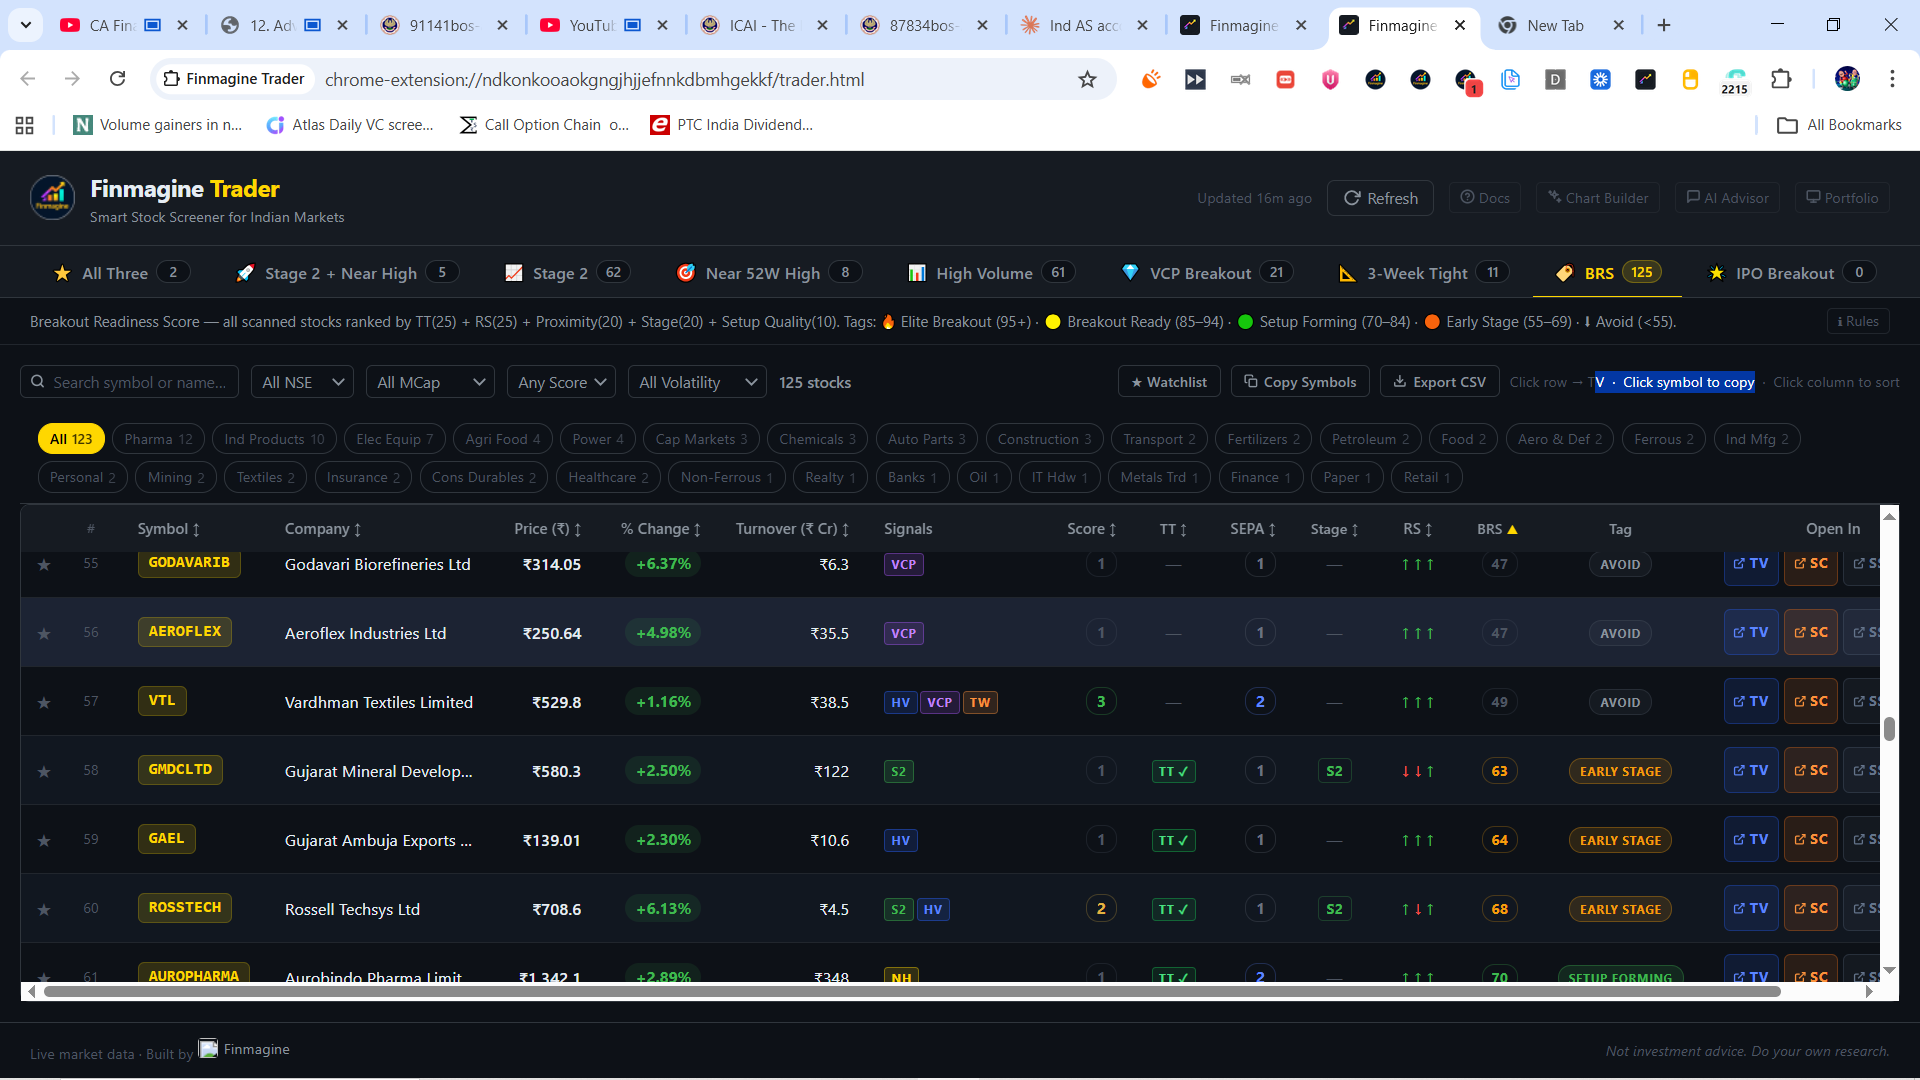Sort table by Symbol column
This screenshot has width=1920, height=1080.
(x=168, y=529)
